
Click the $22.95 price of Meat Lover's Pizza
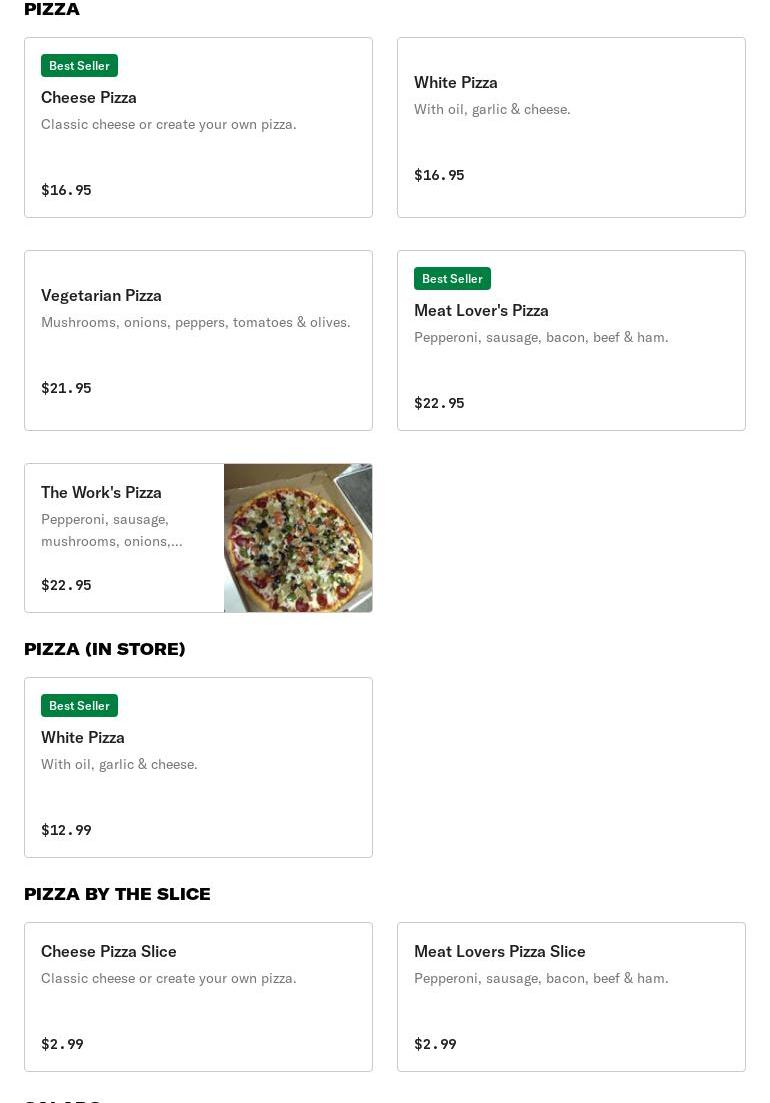[439, 403]
